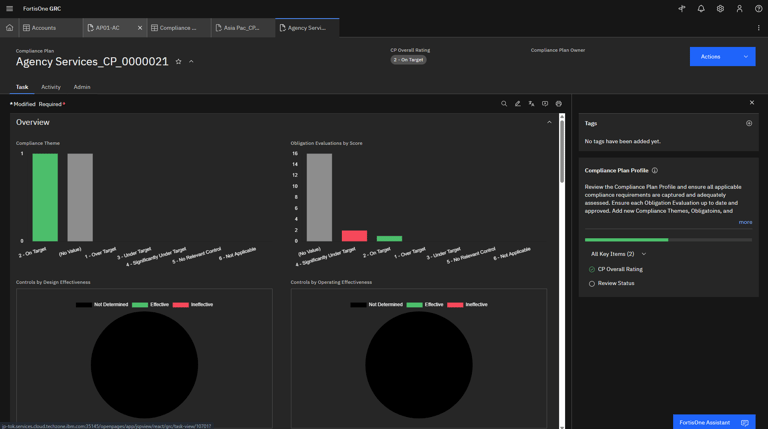This screenshot has height=429, width=768.
Task: Click the key items progress bar
Action: [668, 240]
